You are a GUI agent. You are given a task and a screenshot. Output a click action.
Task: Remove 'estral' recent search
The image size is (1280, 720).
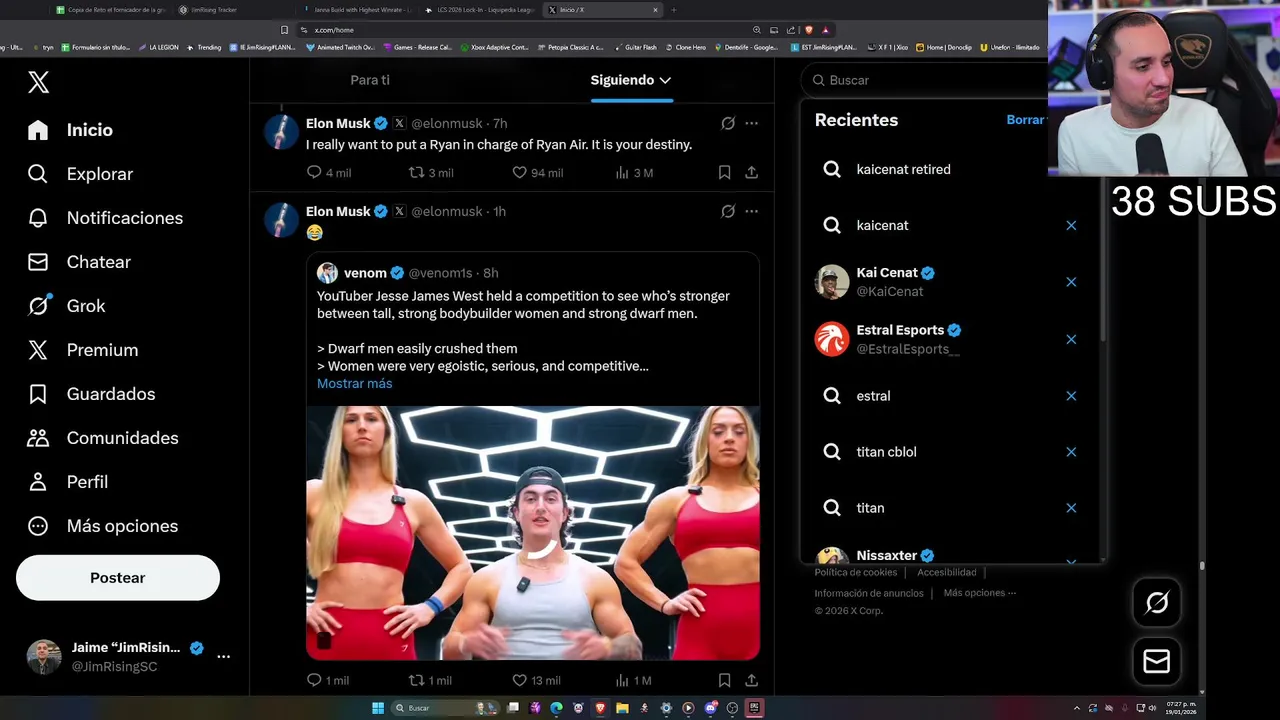coord(1071,396)
